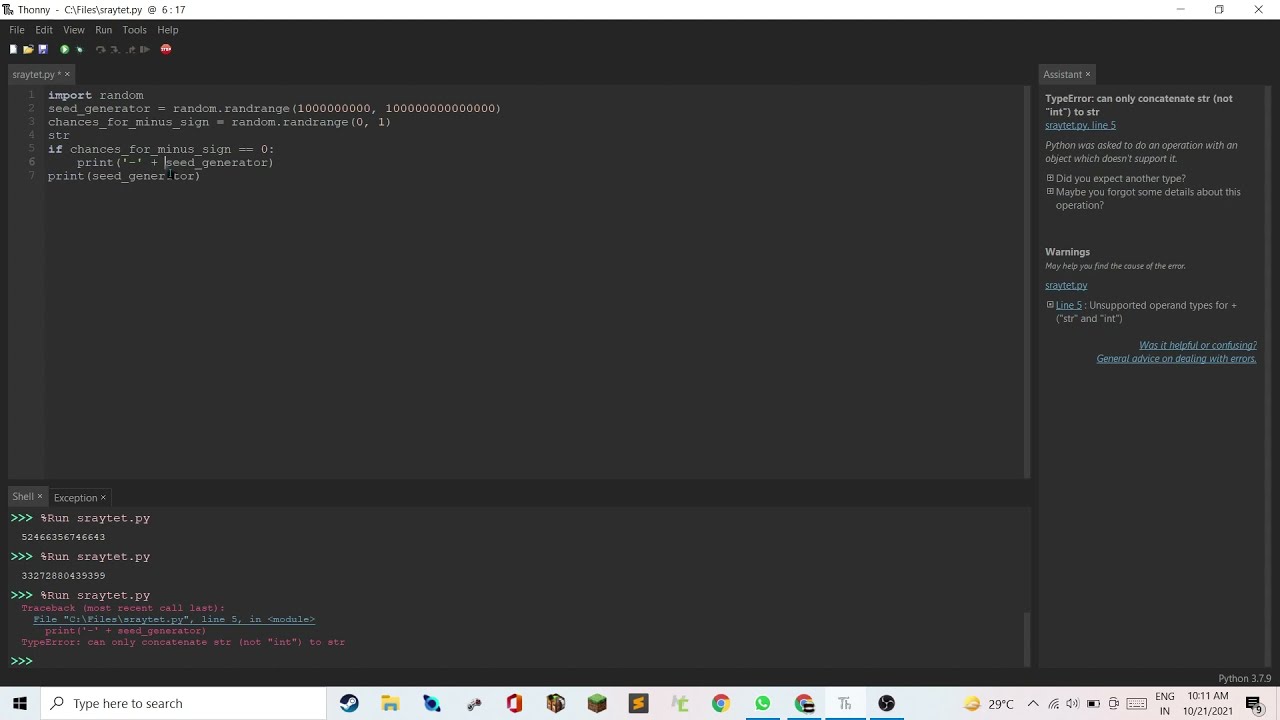
Task: Click the 'Line 5' warning link
Action: click(x=1068, y=305)
